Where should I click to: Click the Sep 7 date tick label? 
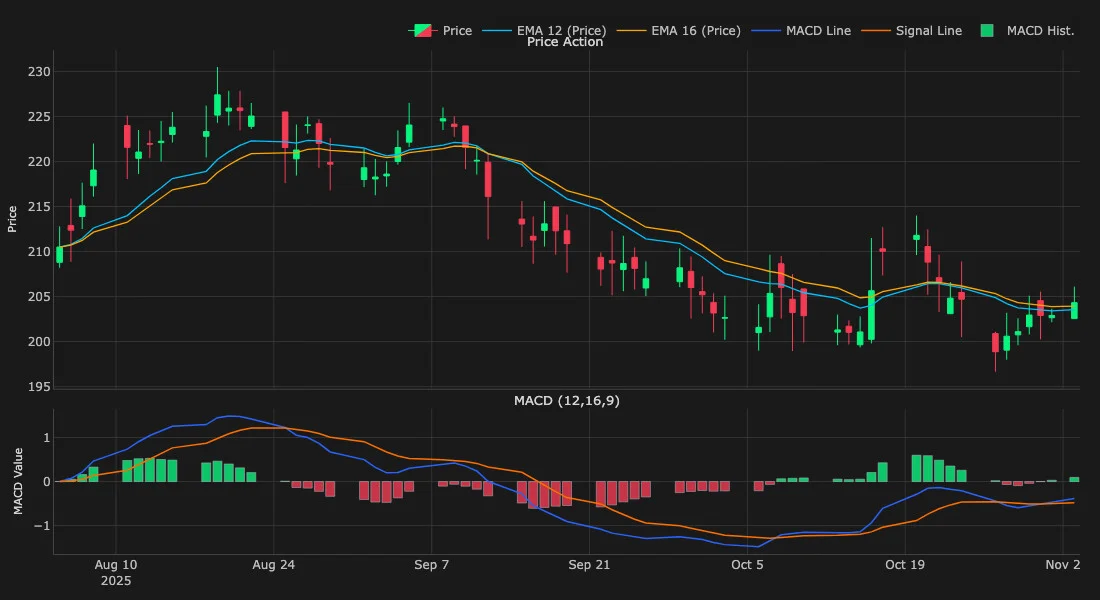tap(431, 565)
